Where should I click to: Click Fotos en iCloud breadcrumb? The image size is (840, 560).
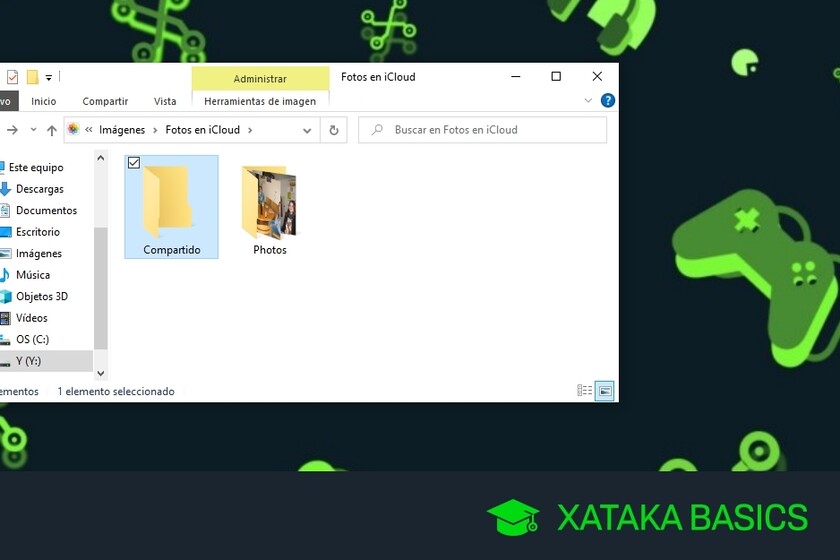coord(202,130)
